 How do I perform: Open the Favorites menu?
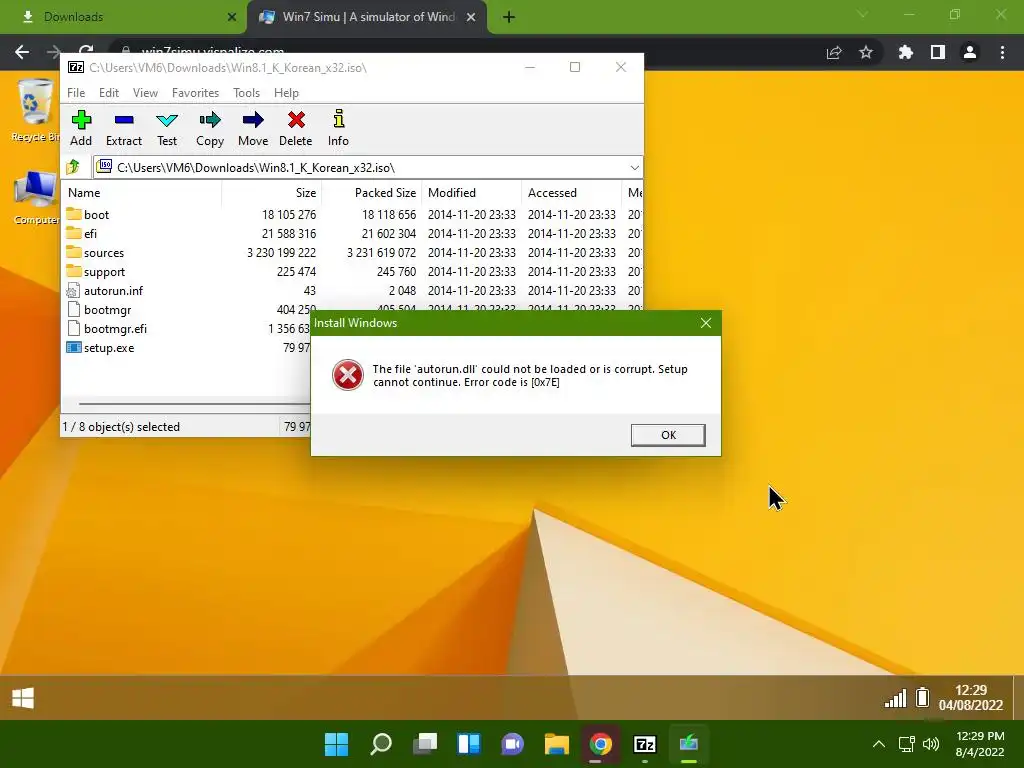[195, 93]
